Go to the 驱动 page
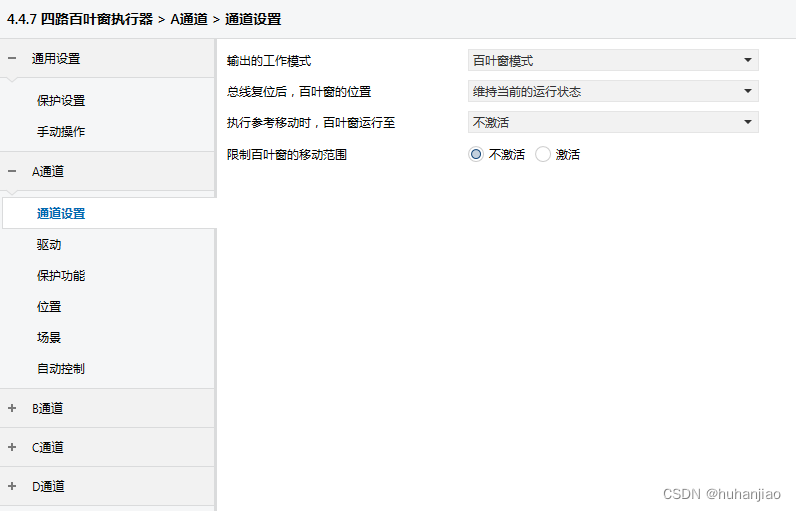Screen dimensions: 796x511 (49, 245)
